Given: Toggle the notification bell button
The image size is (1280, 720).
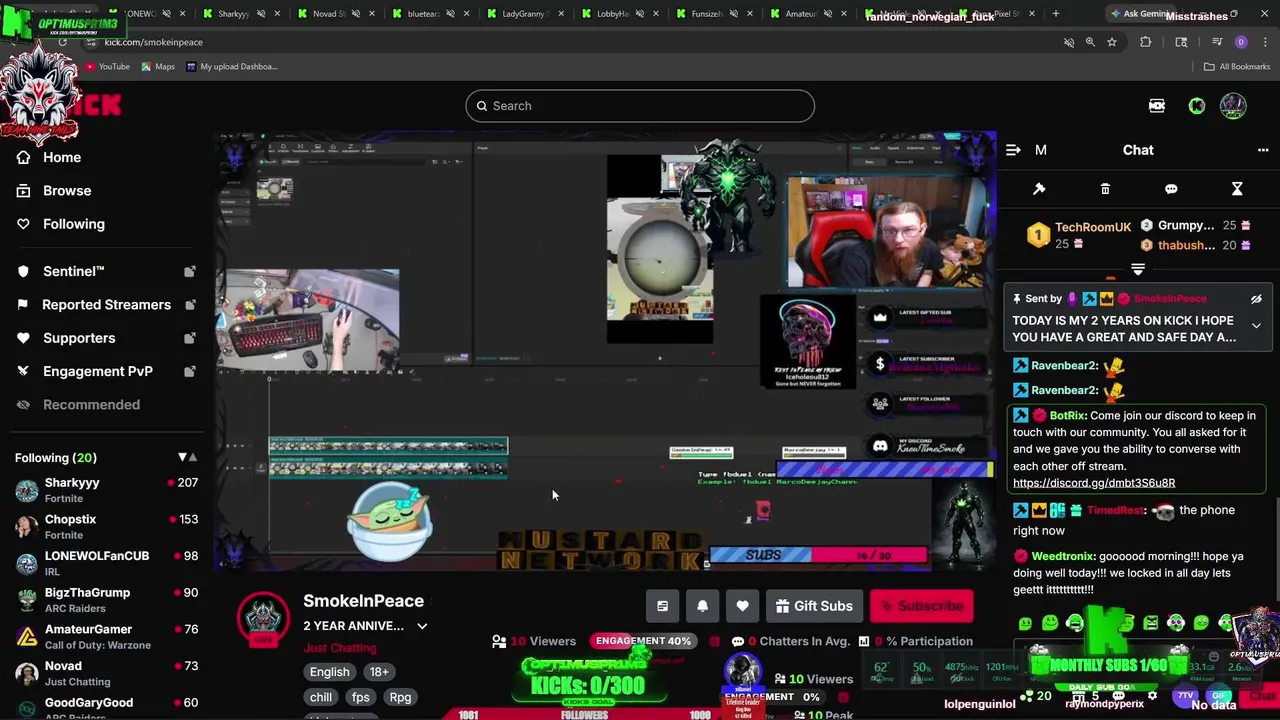Looking at the screenshot, I should tap(702, 606).
